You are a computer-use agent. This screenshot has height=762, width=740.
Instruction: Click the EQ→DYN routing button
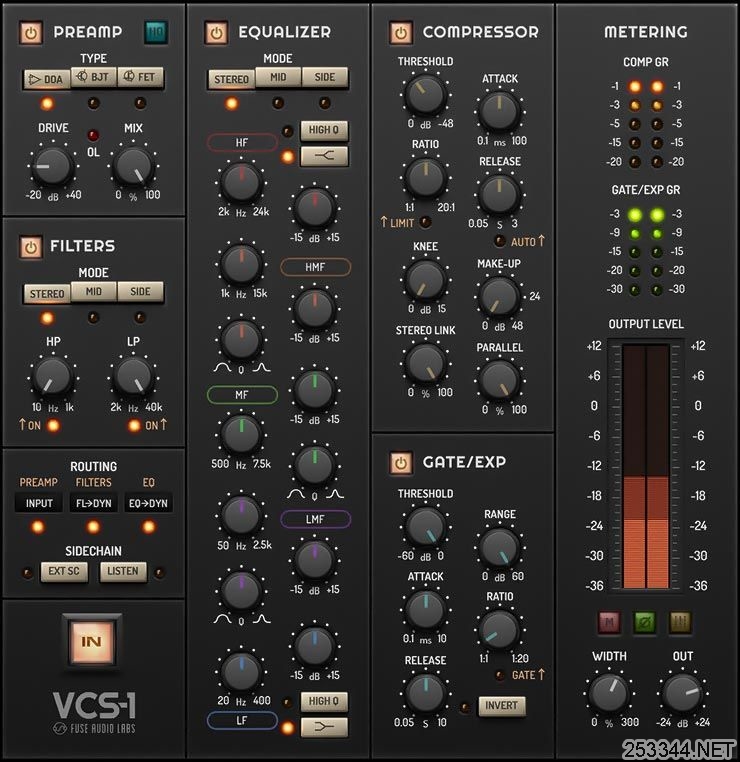(148, 503)
